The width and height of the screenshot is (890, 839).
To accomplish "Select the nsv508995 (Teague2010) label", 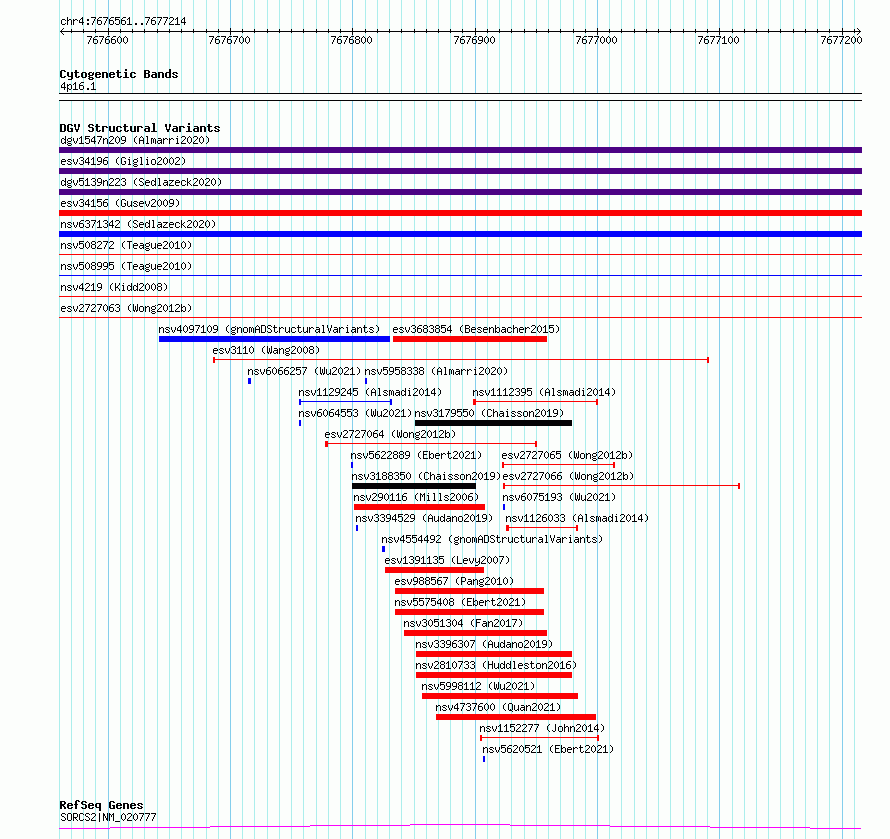I will [x=126, y=266].
